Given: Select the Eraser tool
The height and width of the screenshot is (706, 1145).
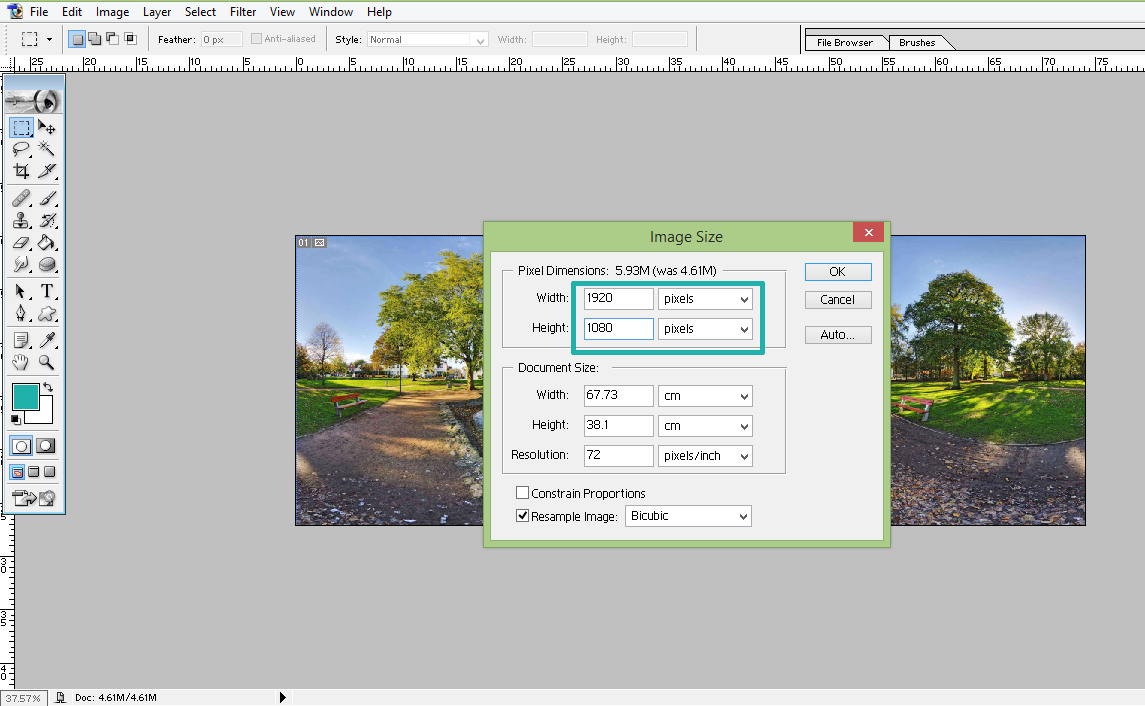Looking at the screenshot, I should tap(21, 242).
